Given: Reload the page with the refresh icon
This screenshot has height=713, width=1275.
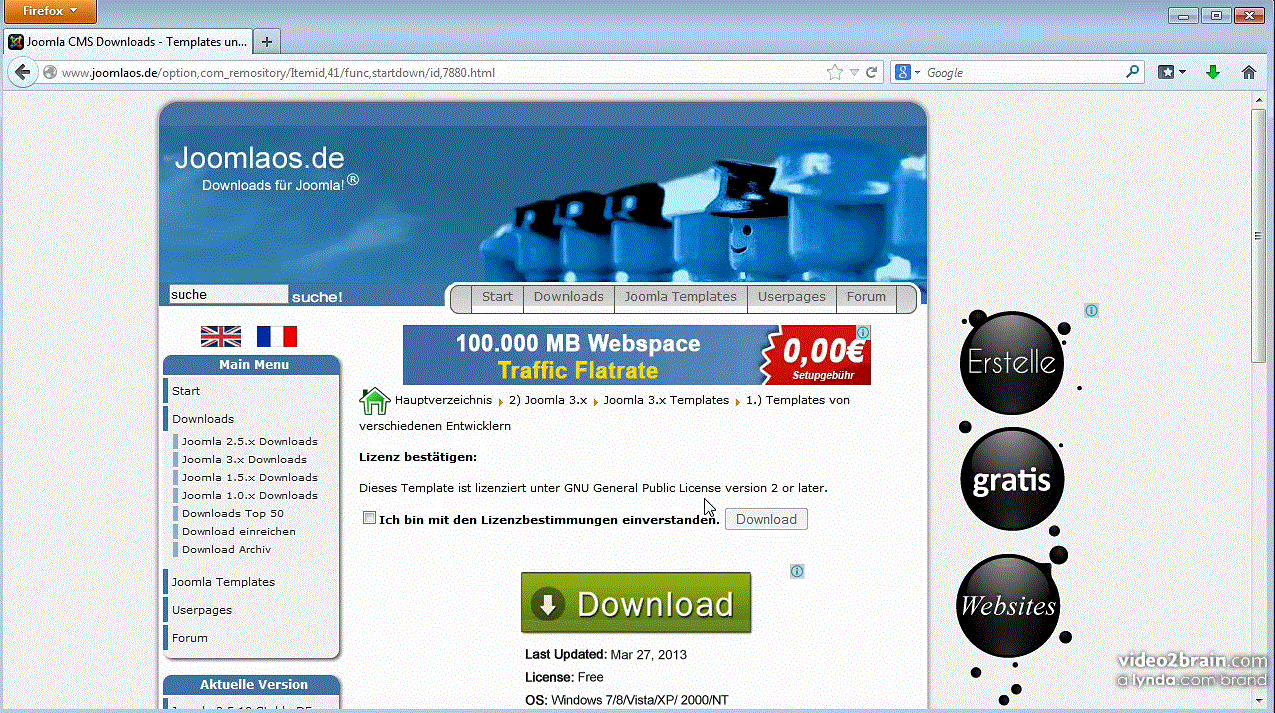Looking at the screenshot, I should [x=872, y=72].
